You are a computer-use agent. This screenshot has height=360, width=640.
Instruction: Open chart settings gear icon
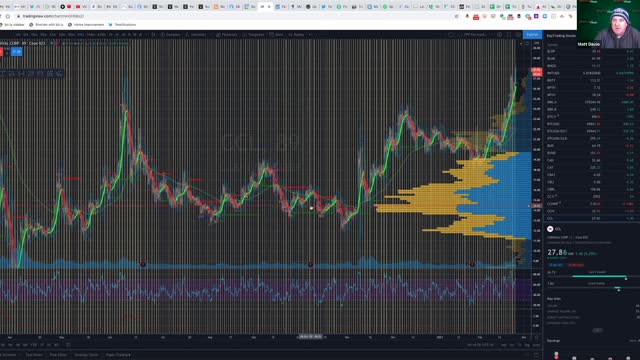(500, 35)
